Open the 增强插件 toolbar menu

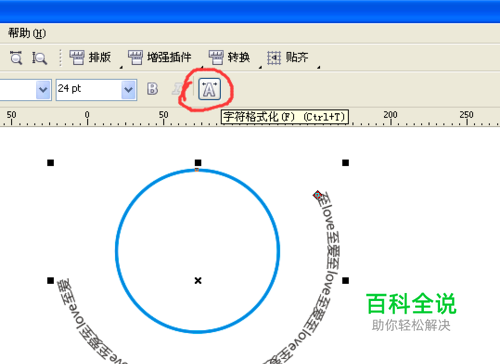[160, 57]
